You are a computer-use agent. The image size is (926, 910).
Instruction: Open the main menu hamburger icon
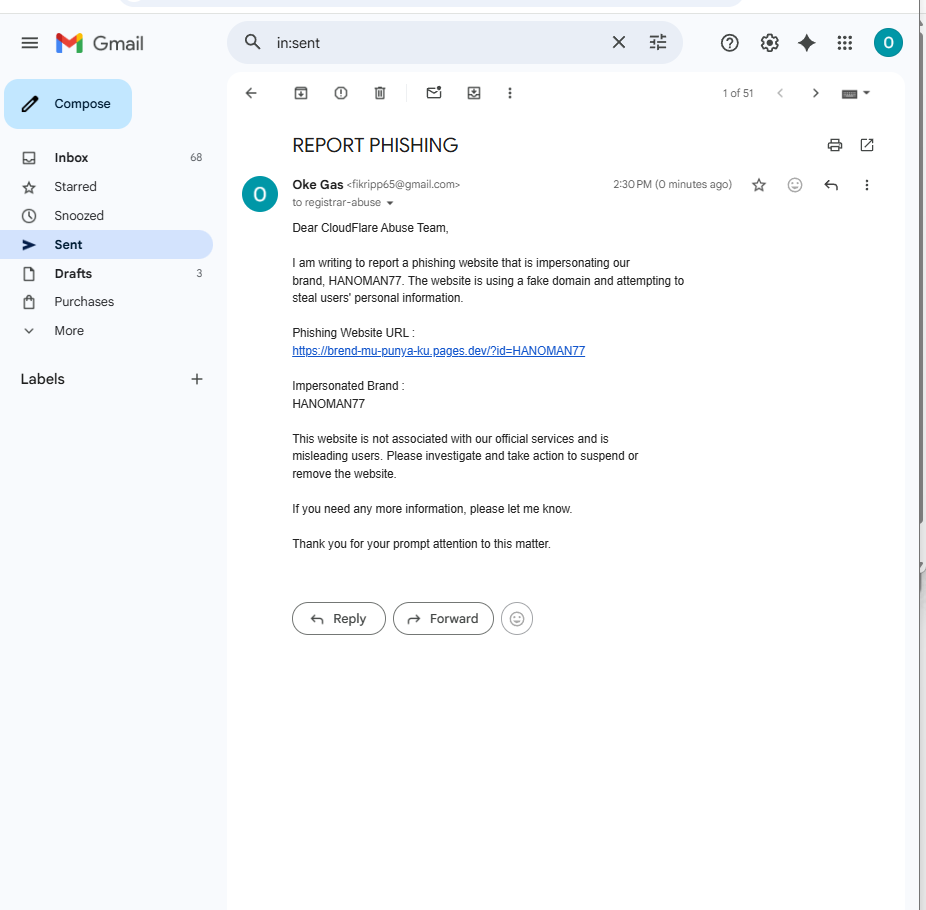click(x=30, y=43)
